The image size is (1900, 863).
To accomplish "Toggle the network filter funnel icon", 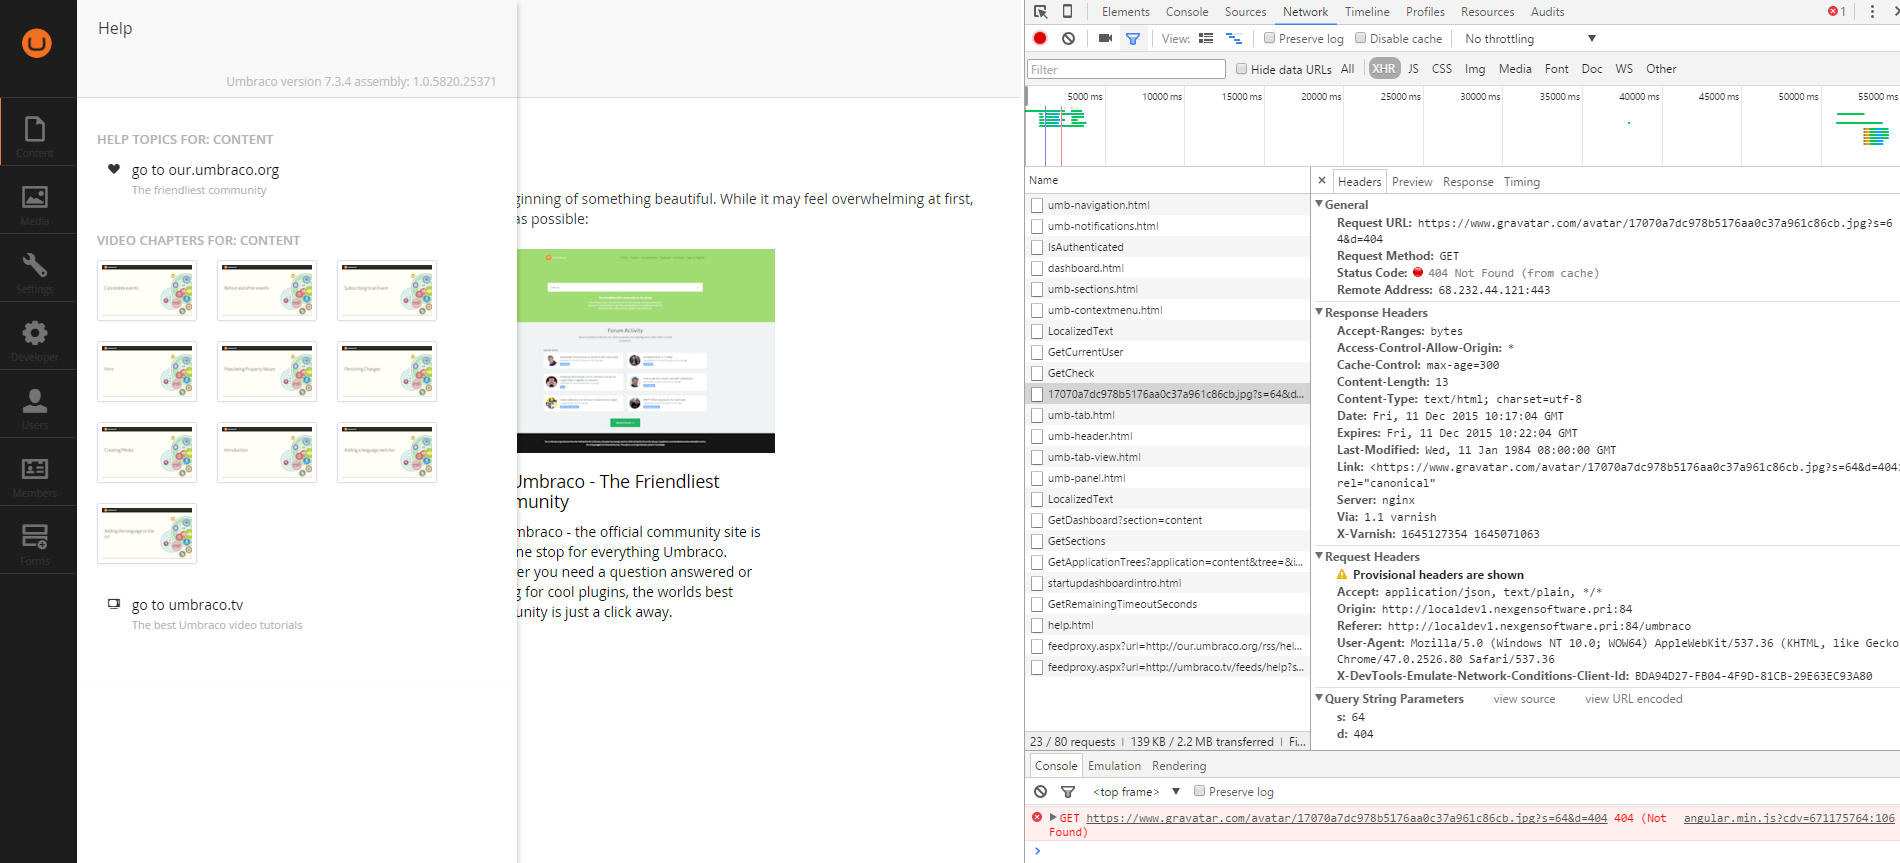I will point(1133,39).
